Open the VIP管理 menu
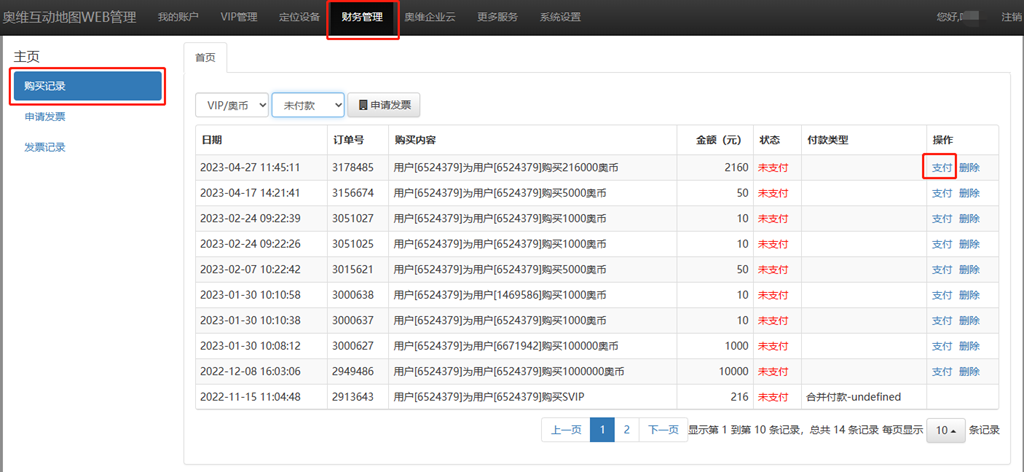The width and height of the screenshot is (1024, 472). click(238, 17)
